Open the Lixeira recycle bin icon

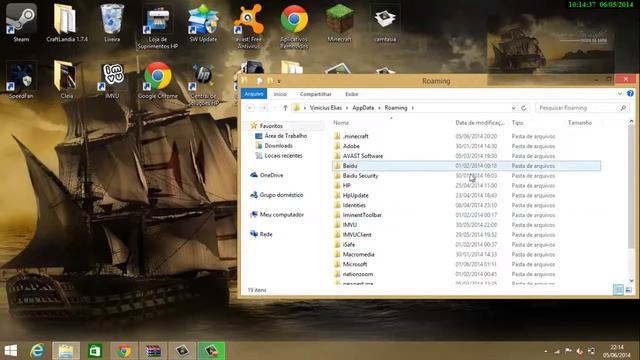112,23
